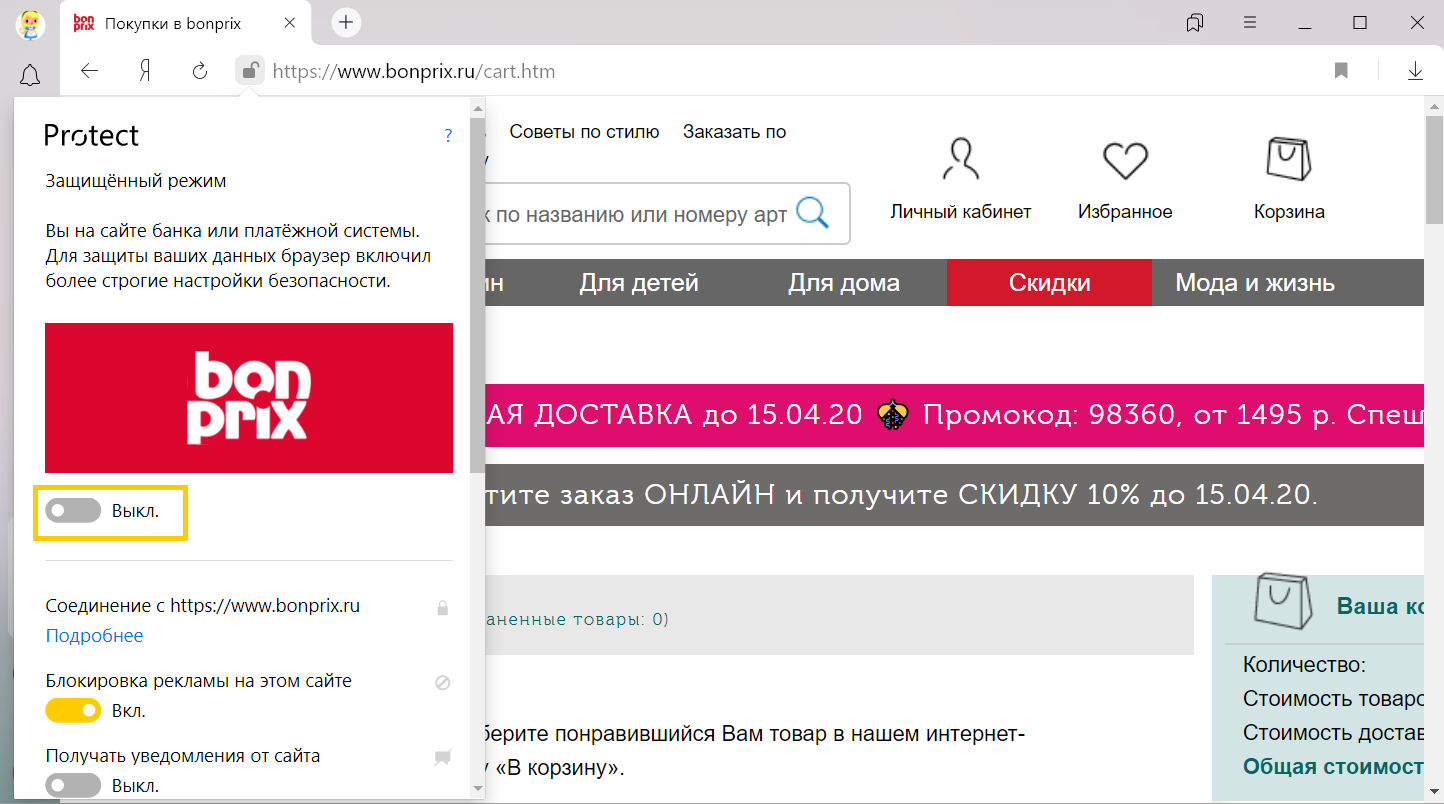This screenshot has height=804, width=1444.
Task: Click the Личный кабинет label
Action: (x=961, y=212)
